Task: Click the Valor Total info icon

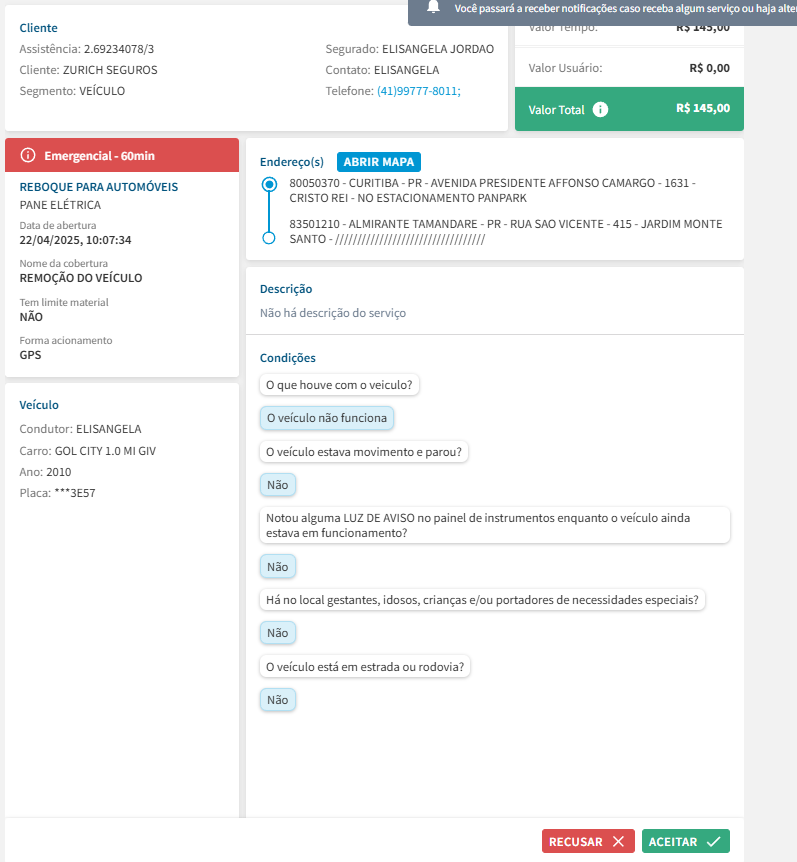Action: tap(600, 110)
